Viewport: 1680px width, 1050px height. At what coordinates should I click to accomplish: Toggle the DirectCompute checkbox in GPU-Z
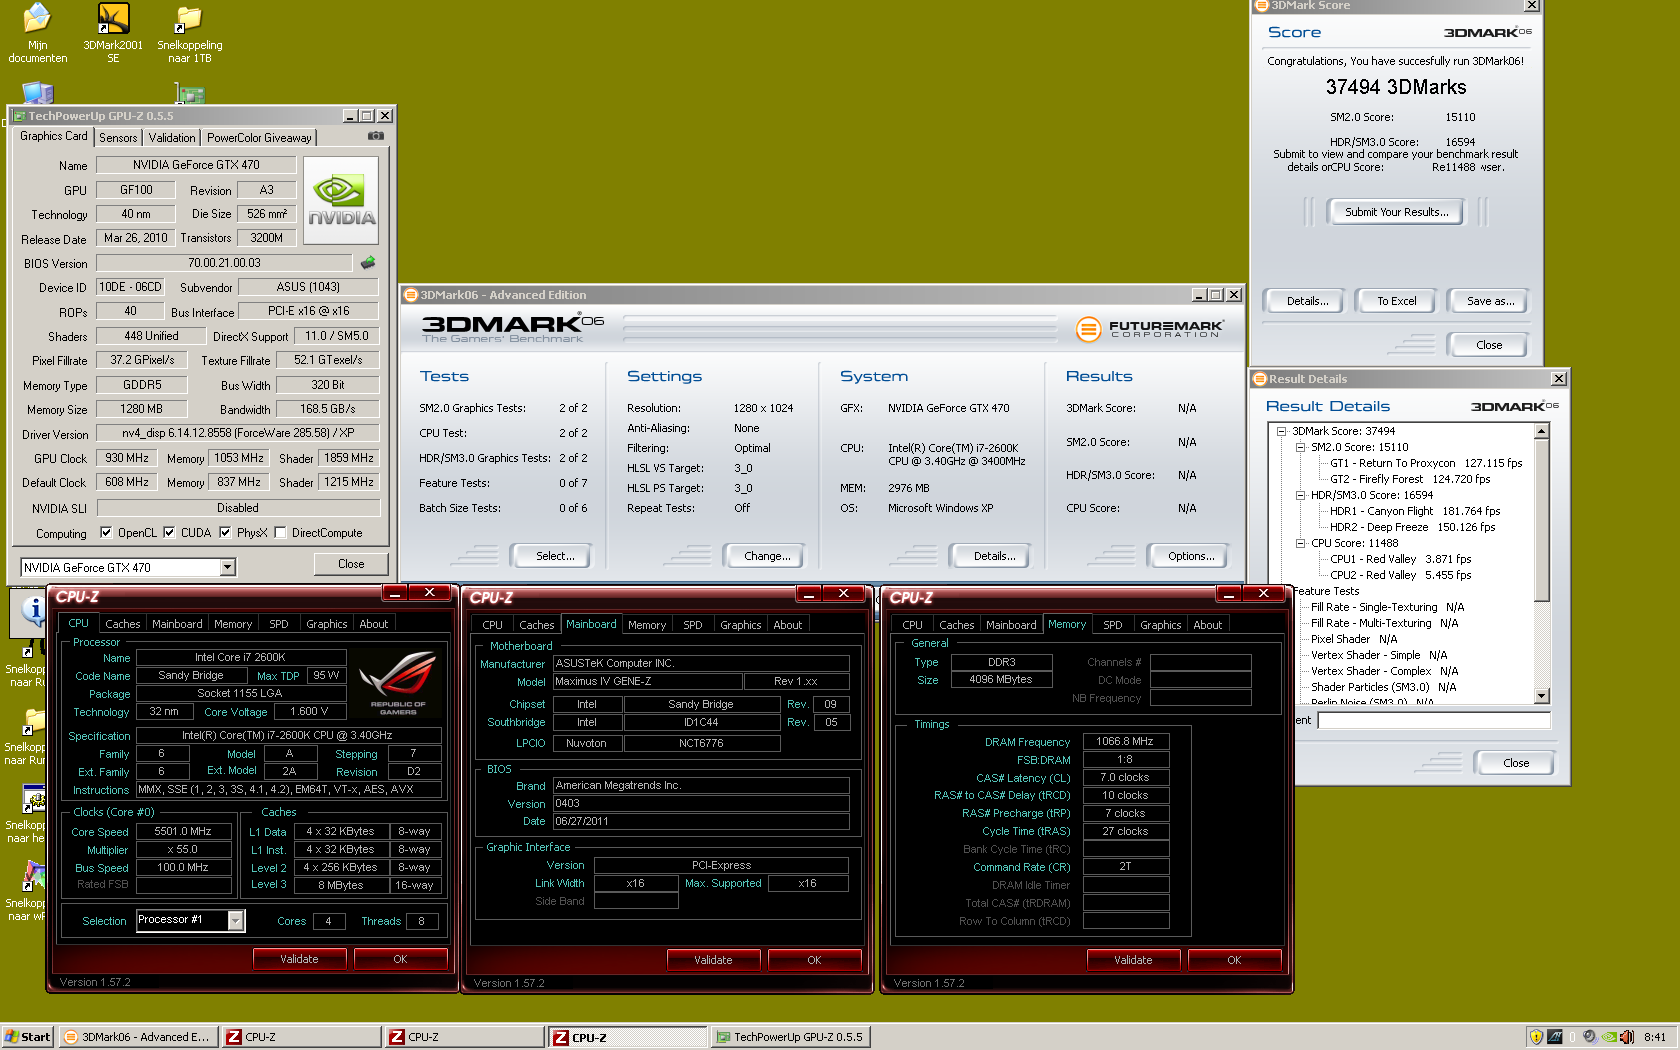coord(280,533)
